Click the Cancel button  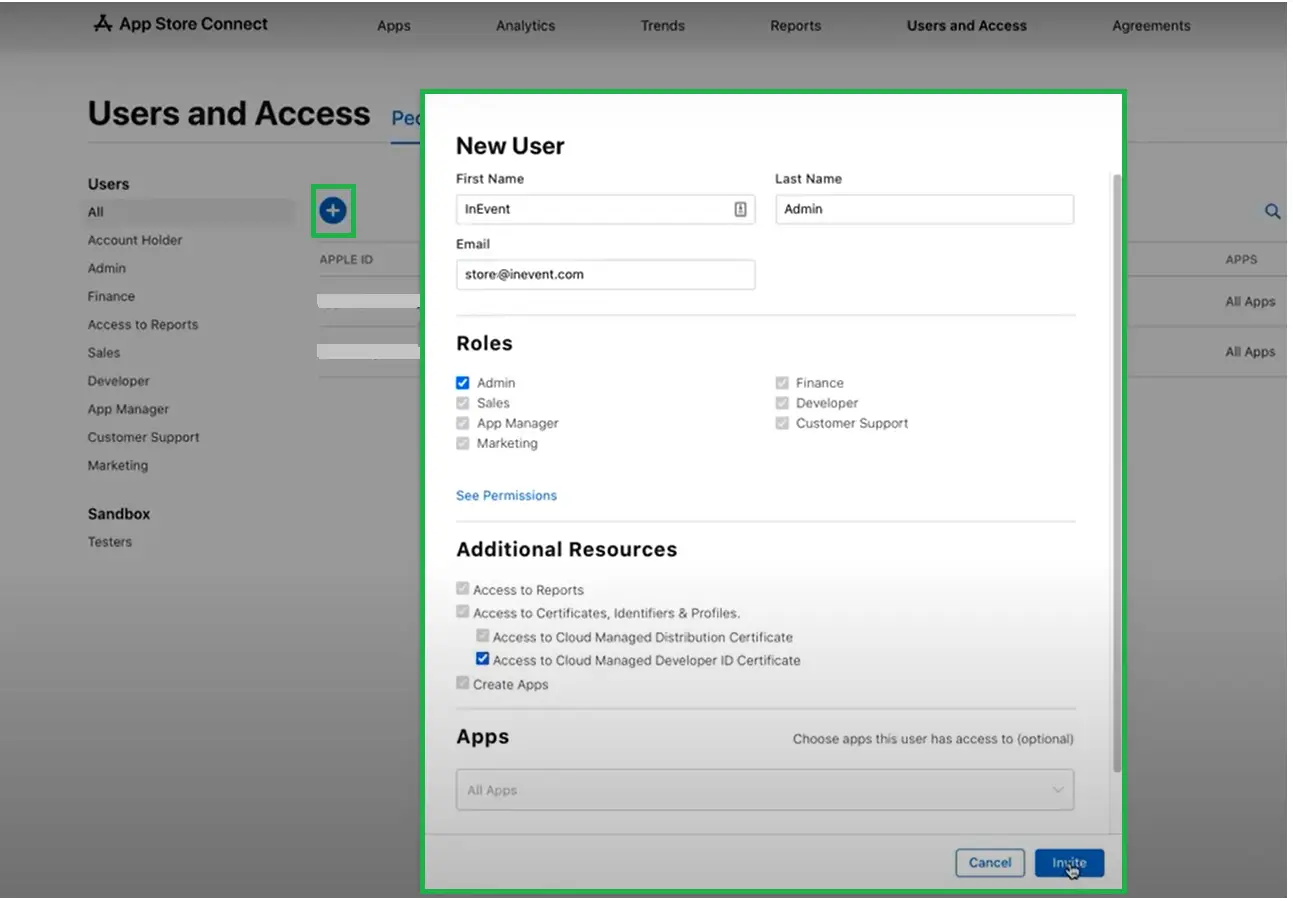coord(990,863)
